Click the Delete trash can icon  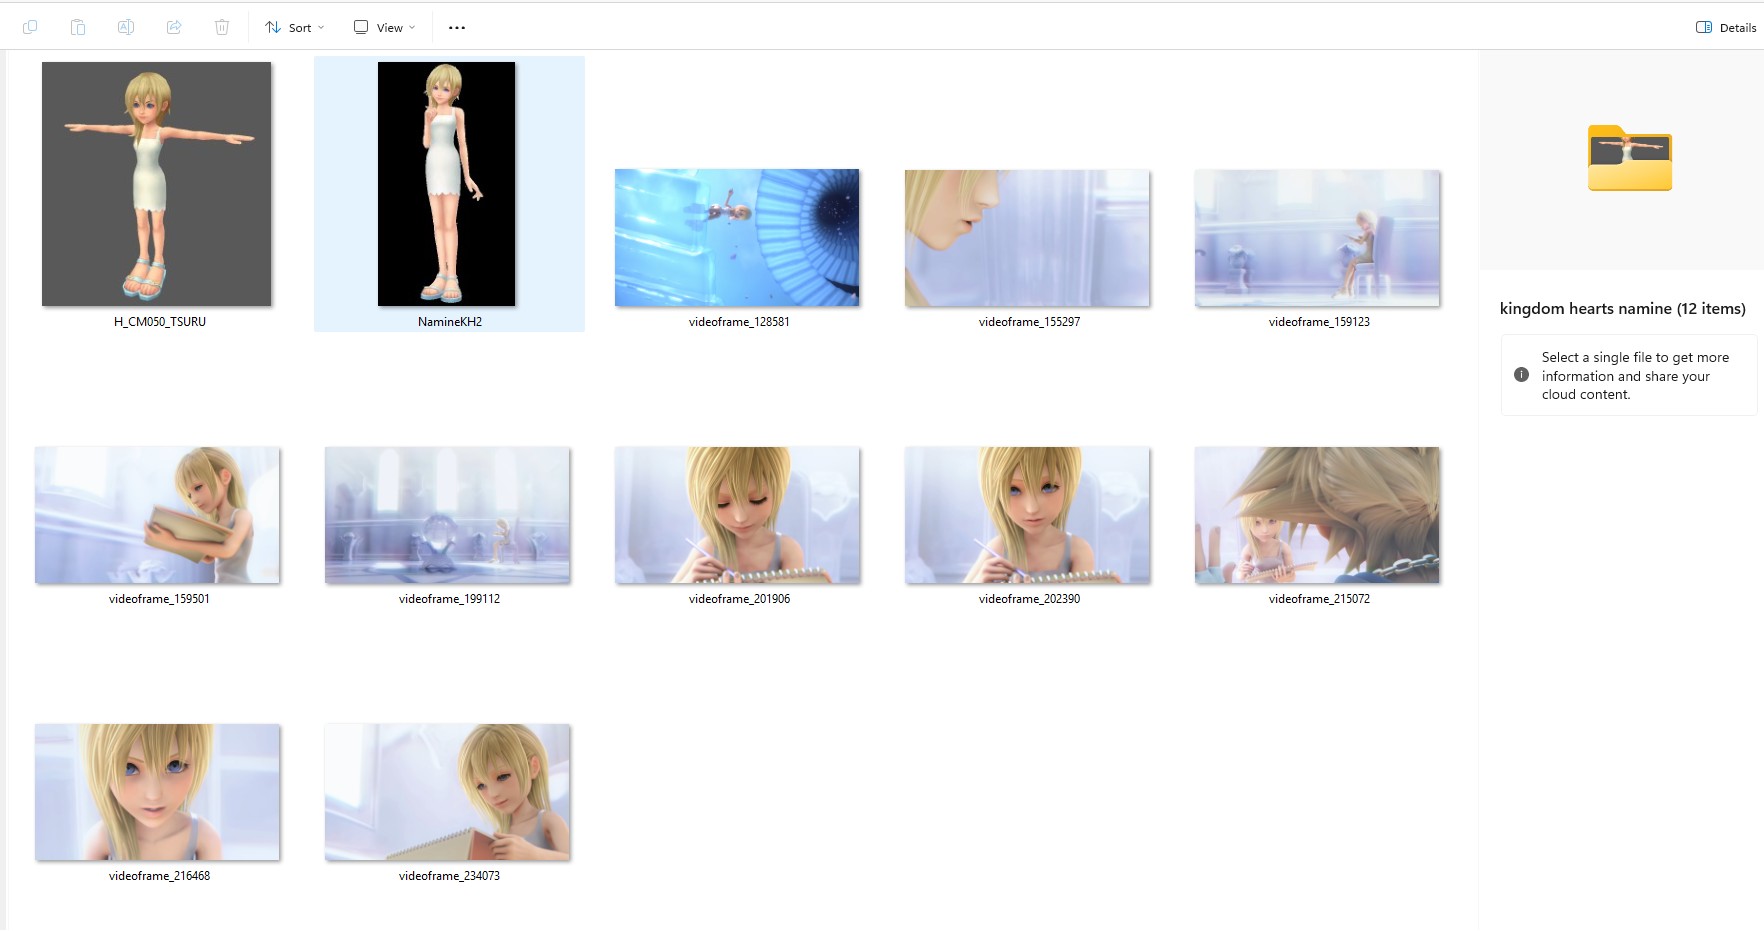[222, 27]
